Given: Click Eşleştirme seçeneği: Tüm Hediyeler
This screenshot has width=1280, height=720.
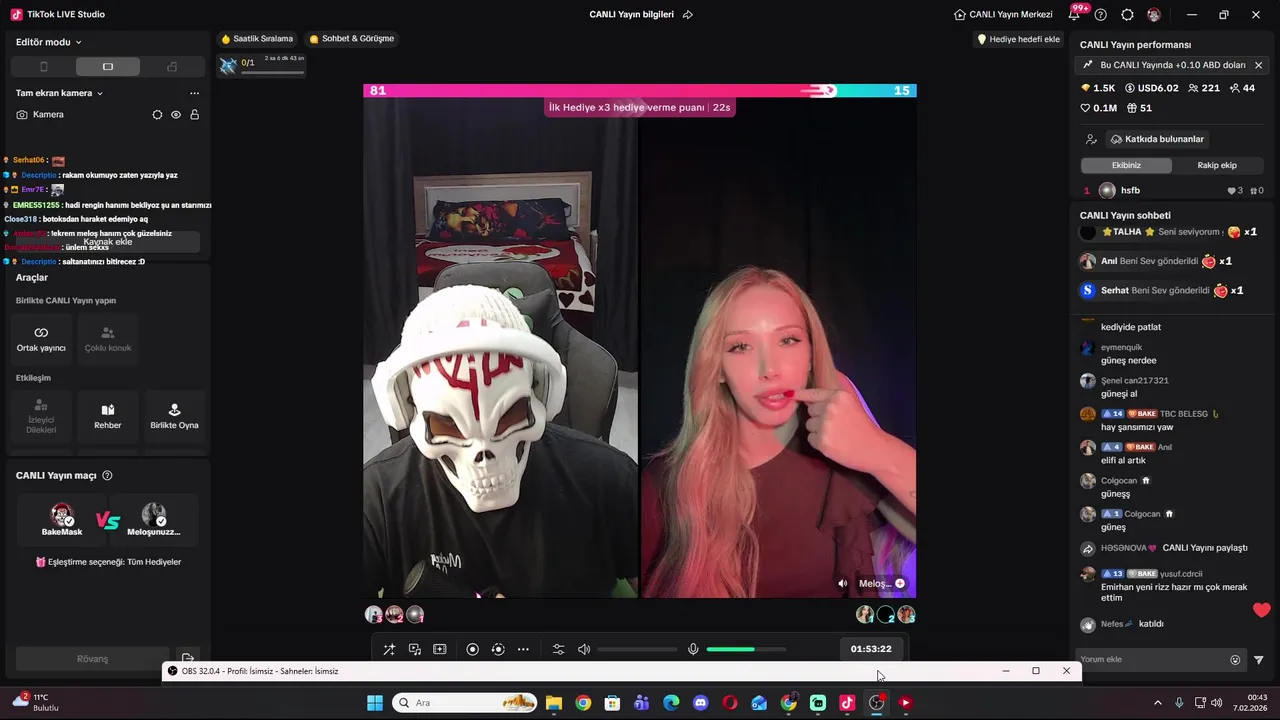Looking at the screenshot, I should tap(108, 562).
